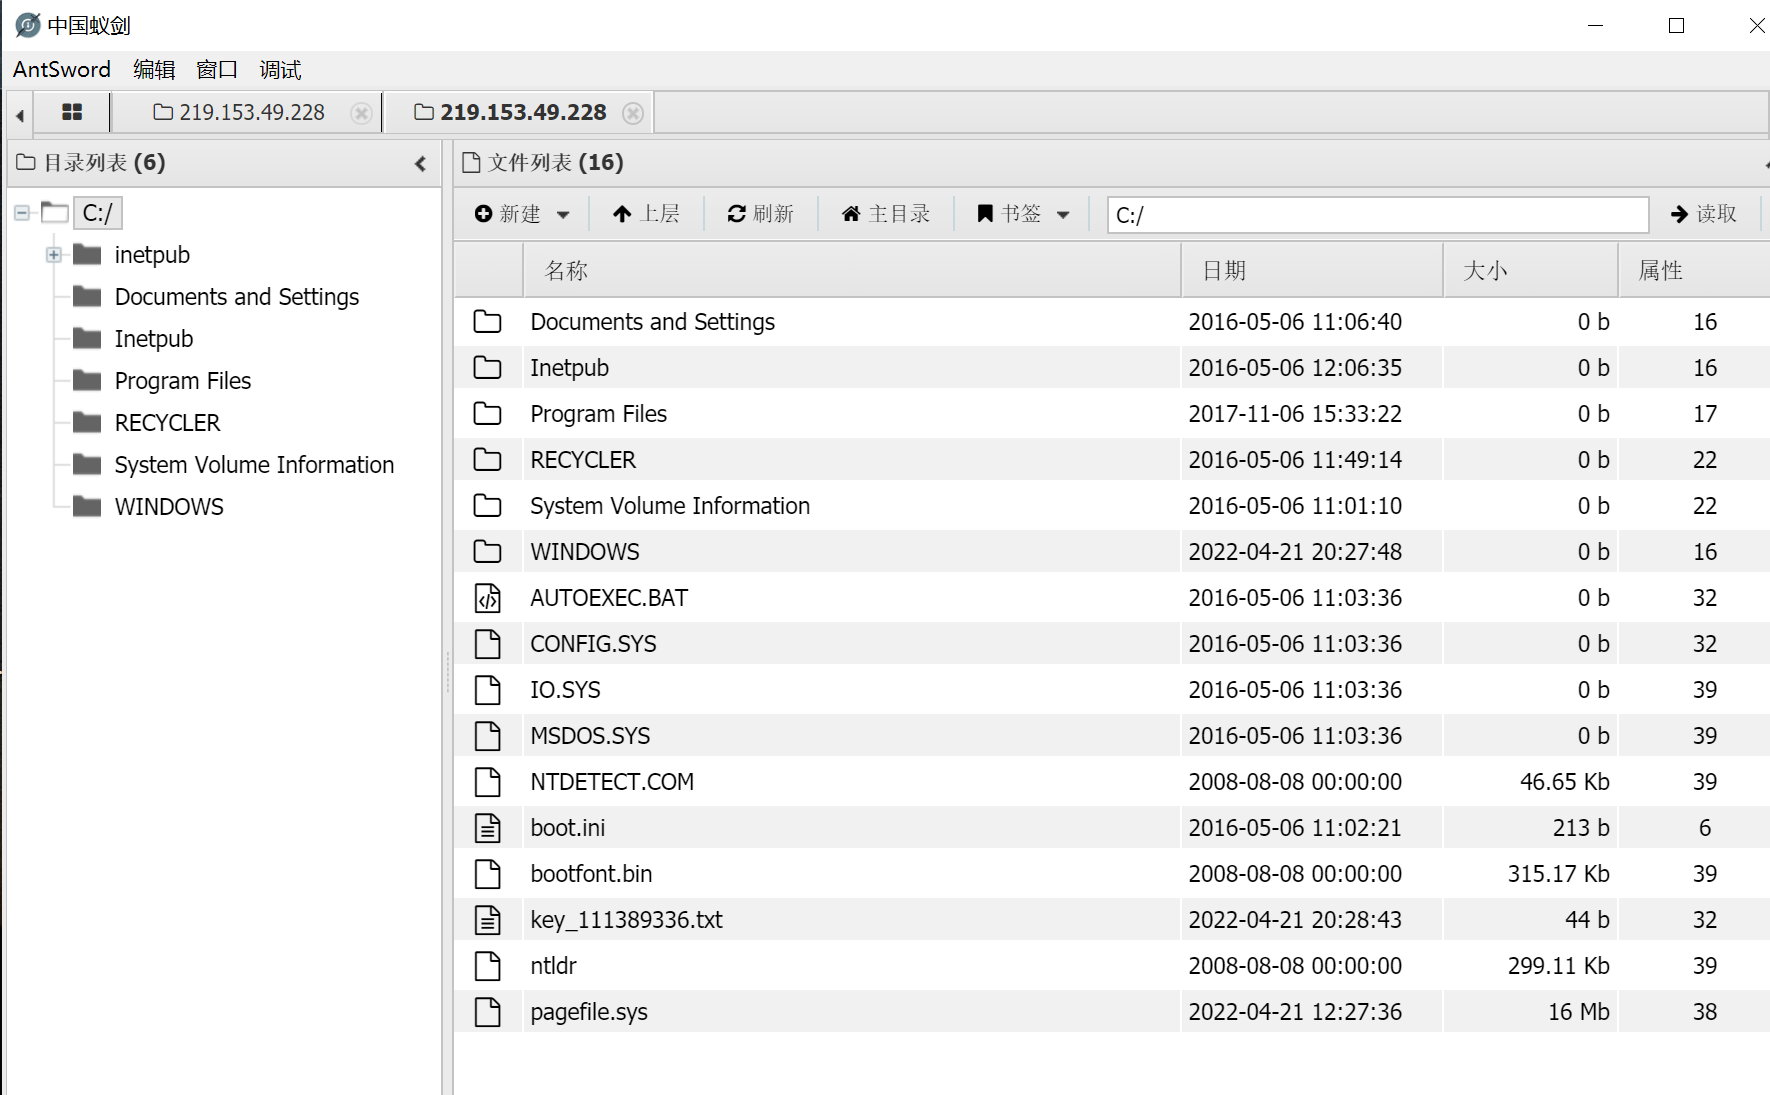Select the pagefile.sys file name
Viewport: 1770px width, 1095px height.
[x=589, y=1012]
